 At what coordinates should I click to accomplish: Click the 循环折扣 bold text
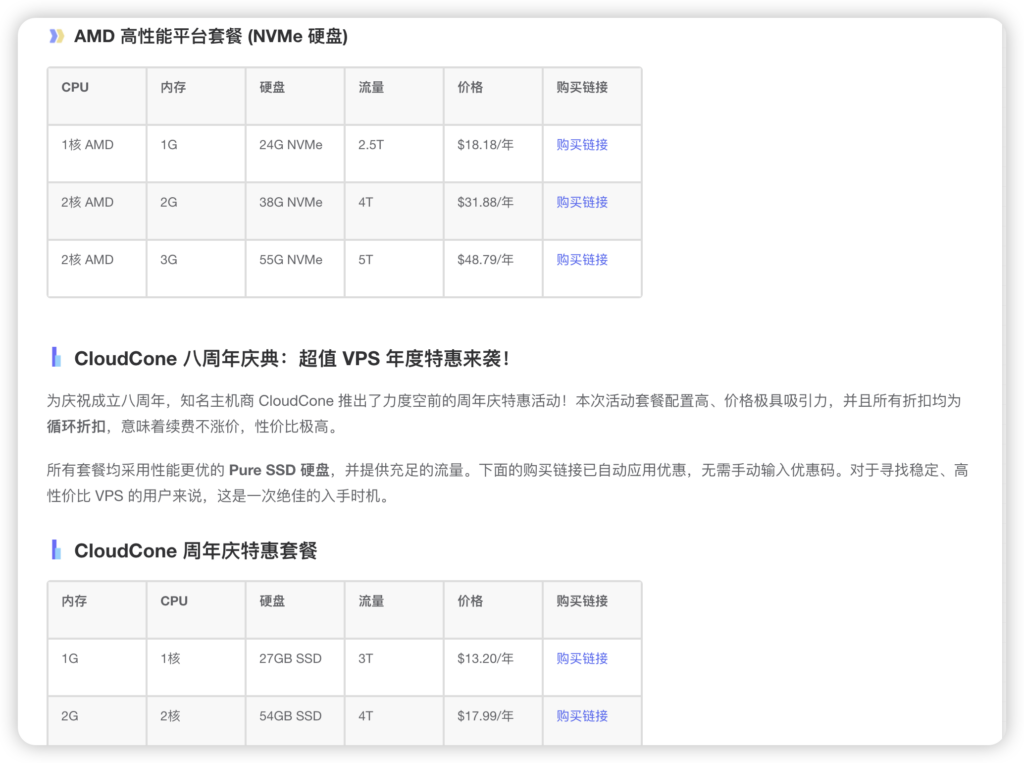76,427
